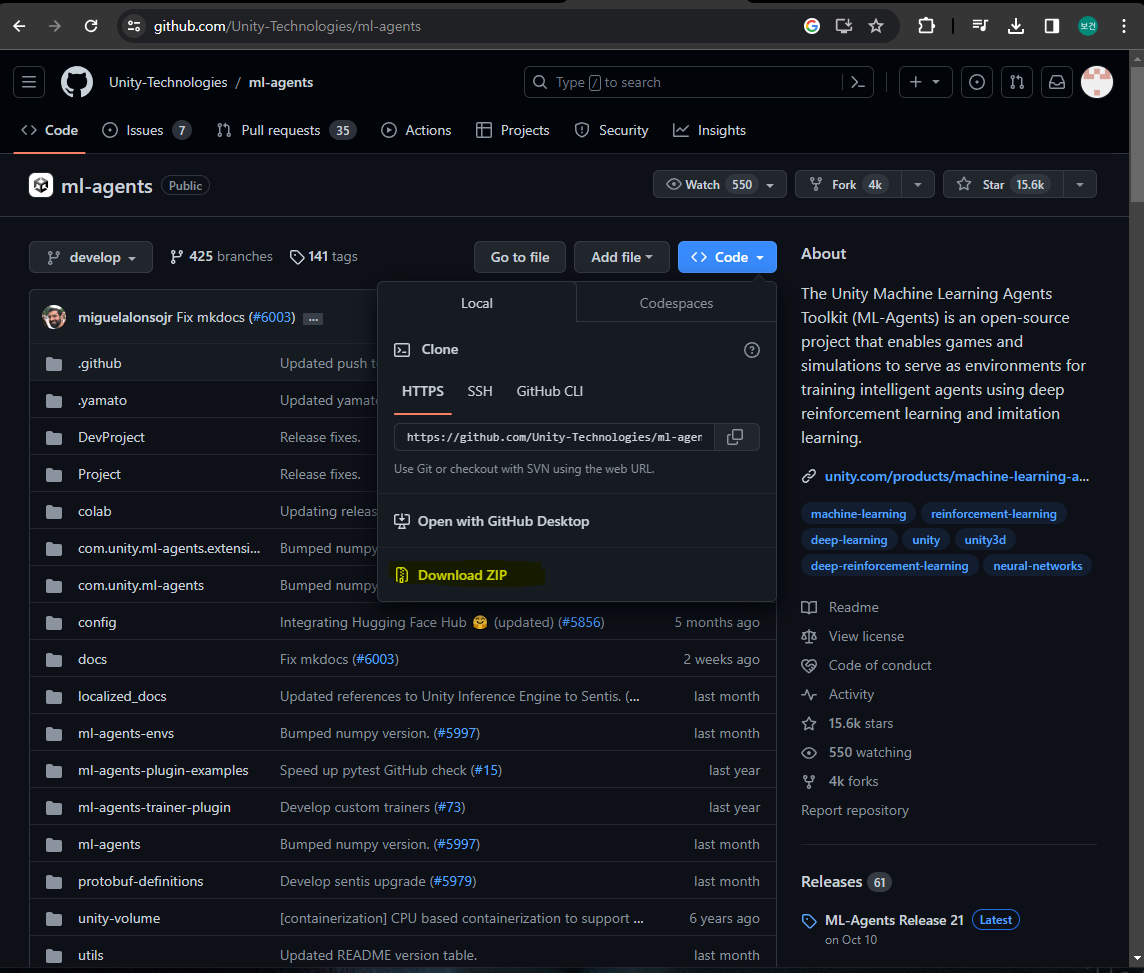Screen dimensions: 1144x973
Task: Reload the page with browser refresh icon
Action: coord(91,26)
